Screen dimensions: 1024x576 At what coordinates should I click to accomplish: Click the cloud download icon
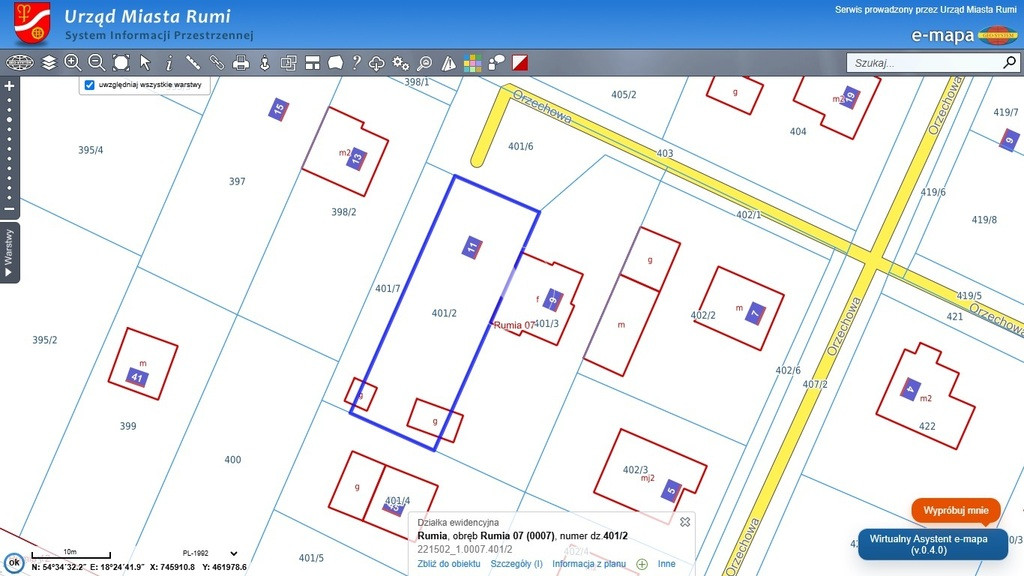377,63
